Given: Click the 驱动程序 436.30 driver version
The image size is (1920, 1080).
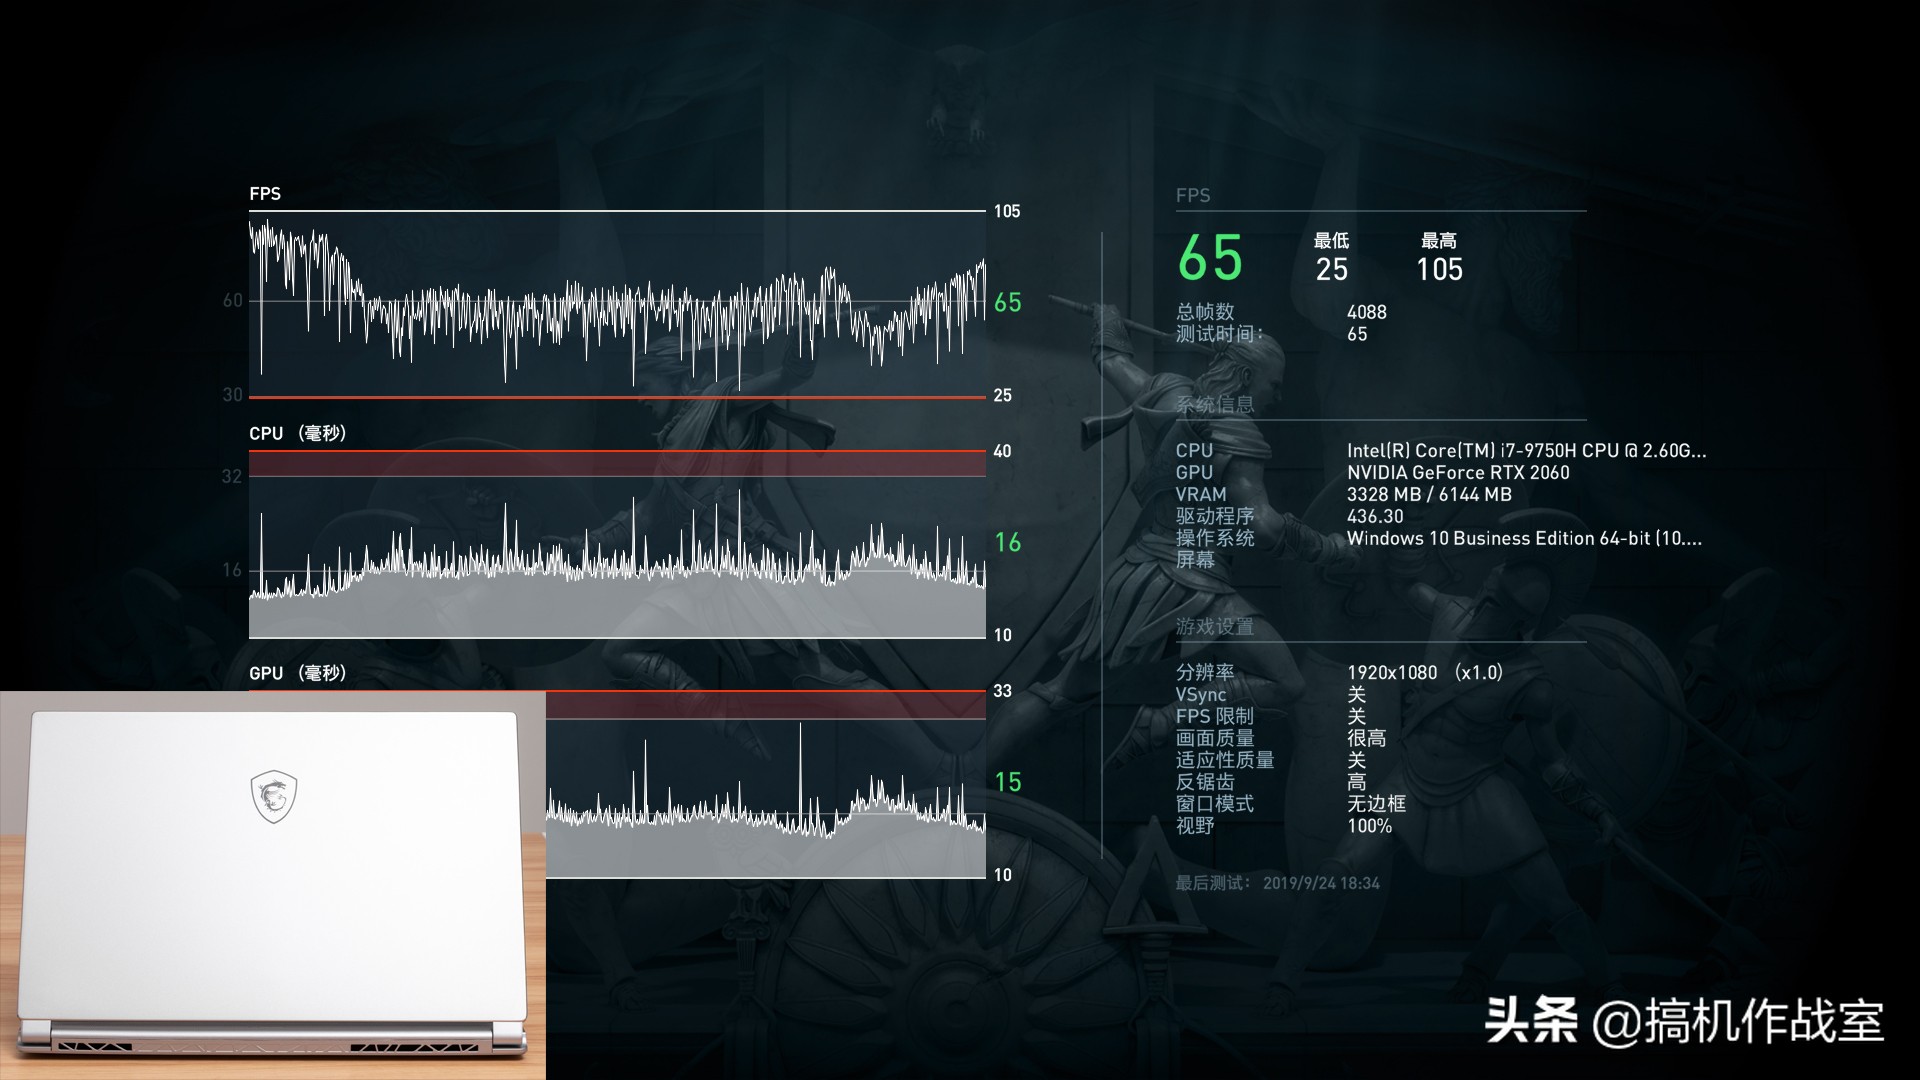Looking at the screenshot, I should (1374, 517).
